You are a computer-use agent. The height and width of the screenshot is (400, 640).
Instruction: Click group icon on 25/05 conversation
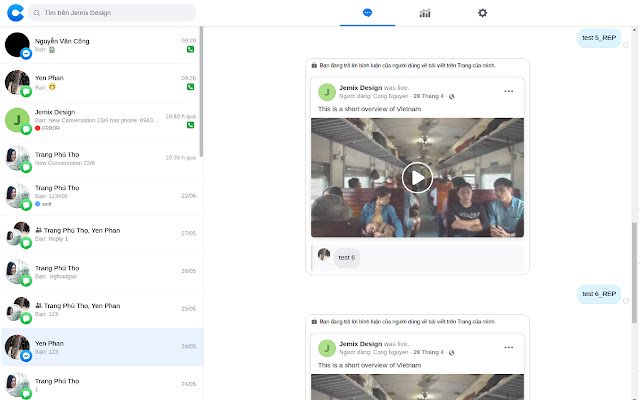[38, 305]
